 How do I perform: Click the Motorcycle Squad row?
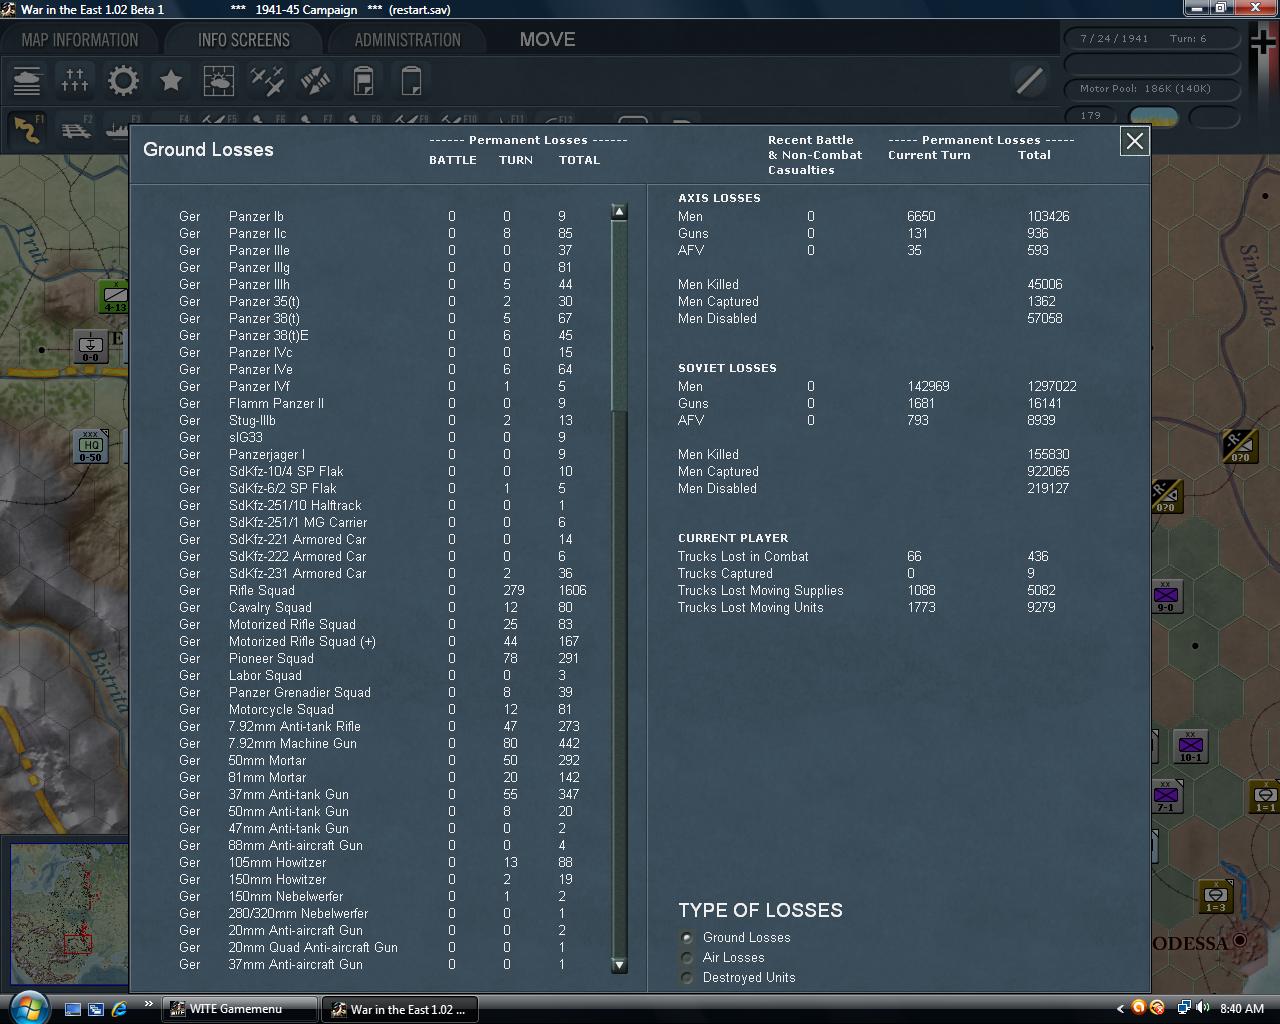click(x=385, y=709)
